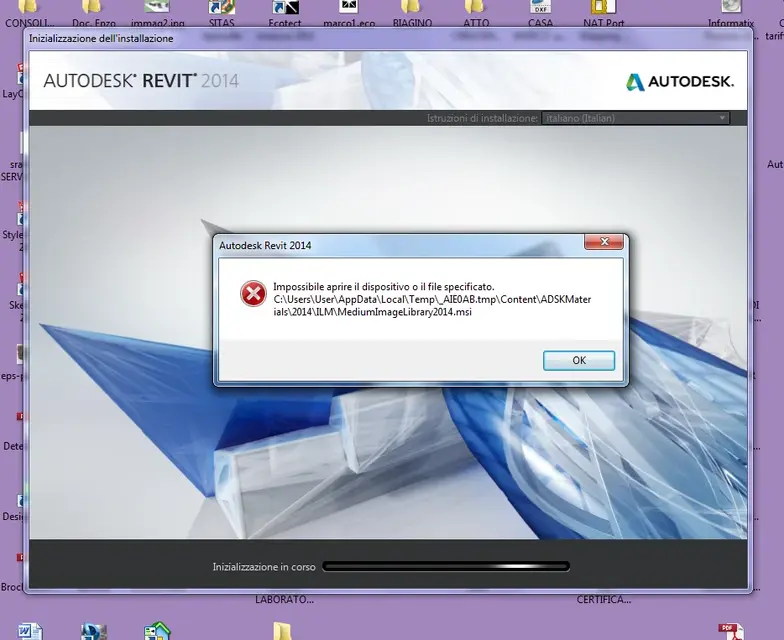Click the initialization progress bar
Viewport: 784px width, 640px height.
tap(446, 566)
